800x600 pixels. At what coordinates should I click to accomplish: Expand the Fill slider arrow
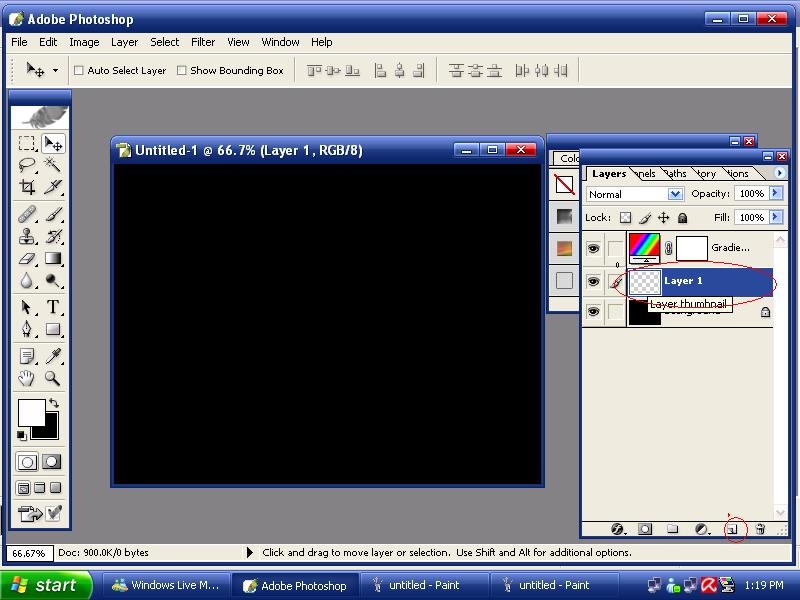click(x=775, y=217)
